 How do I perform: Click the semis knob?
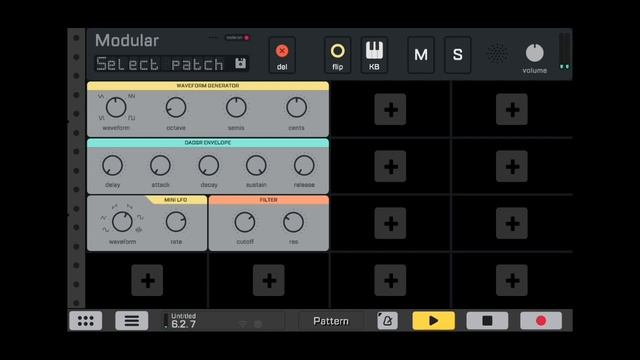pos(236,108)
